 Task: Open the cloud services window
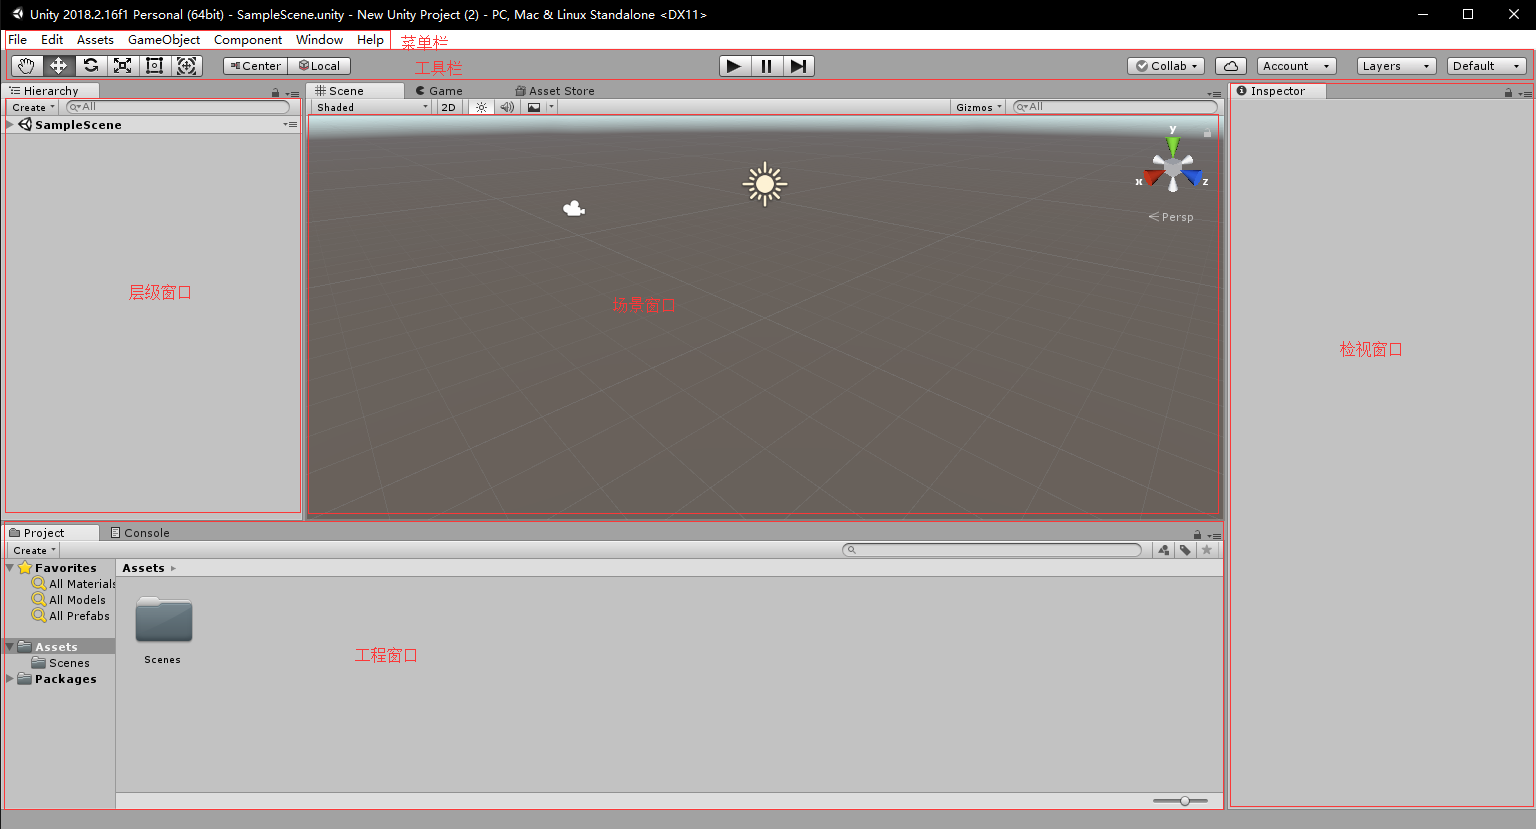[1230, 65]
